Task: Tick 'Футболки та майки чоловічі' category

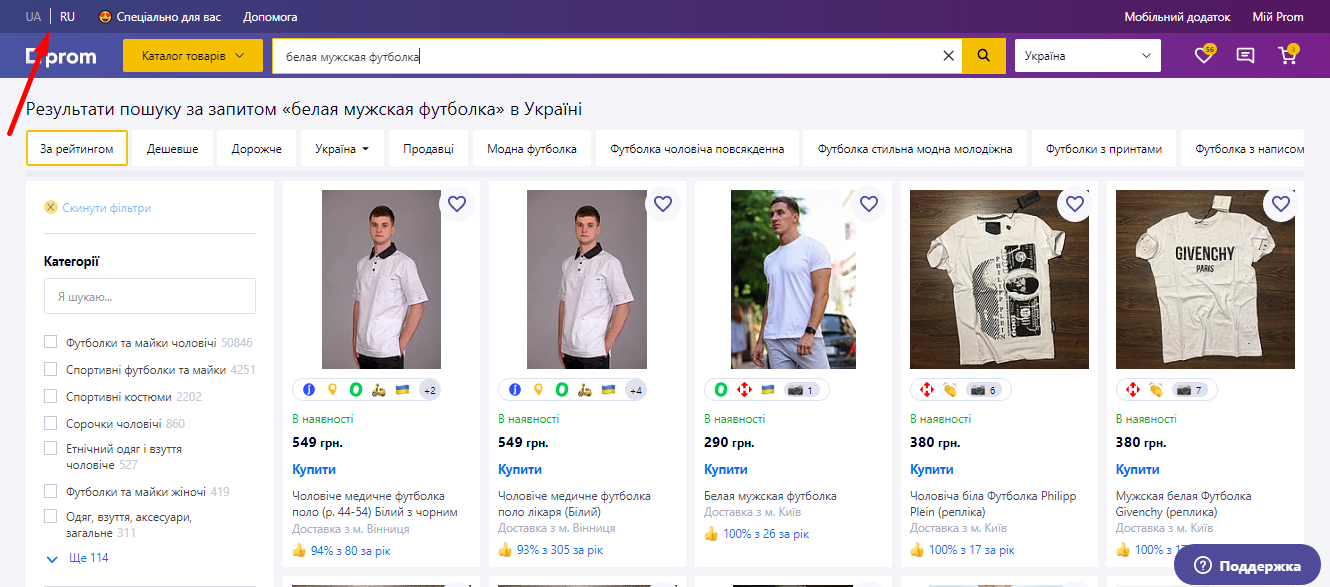Action: 51,342
